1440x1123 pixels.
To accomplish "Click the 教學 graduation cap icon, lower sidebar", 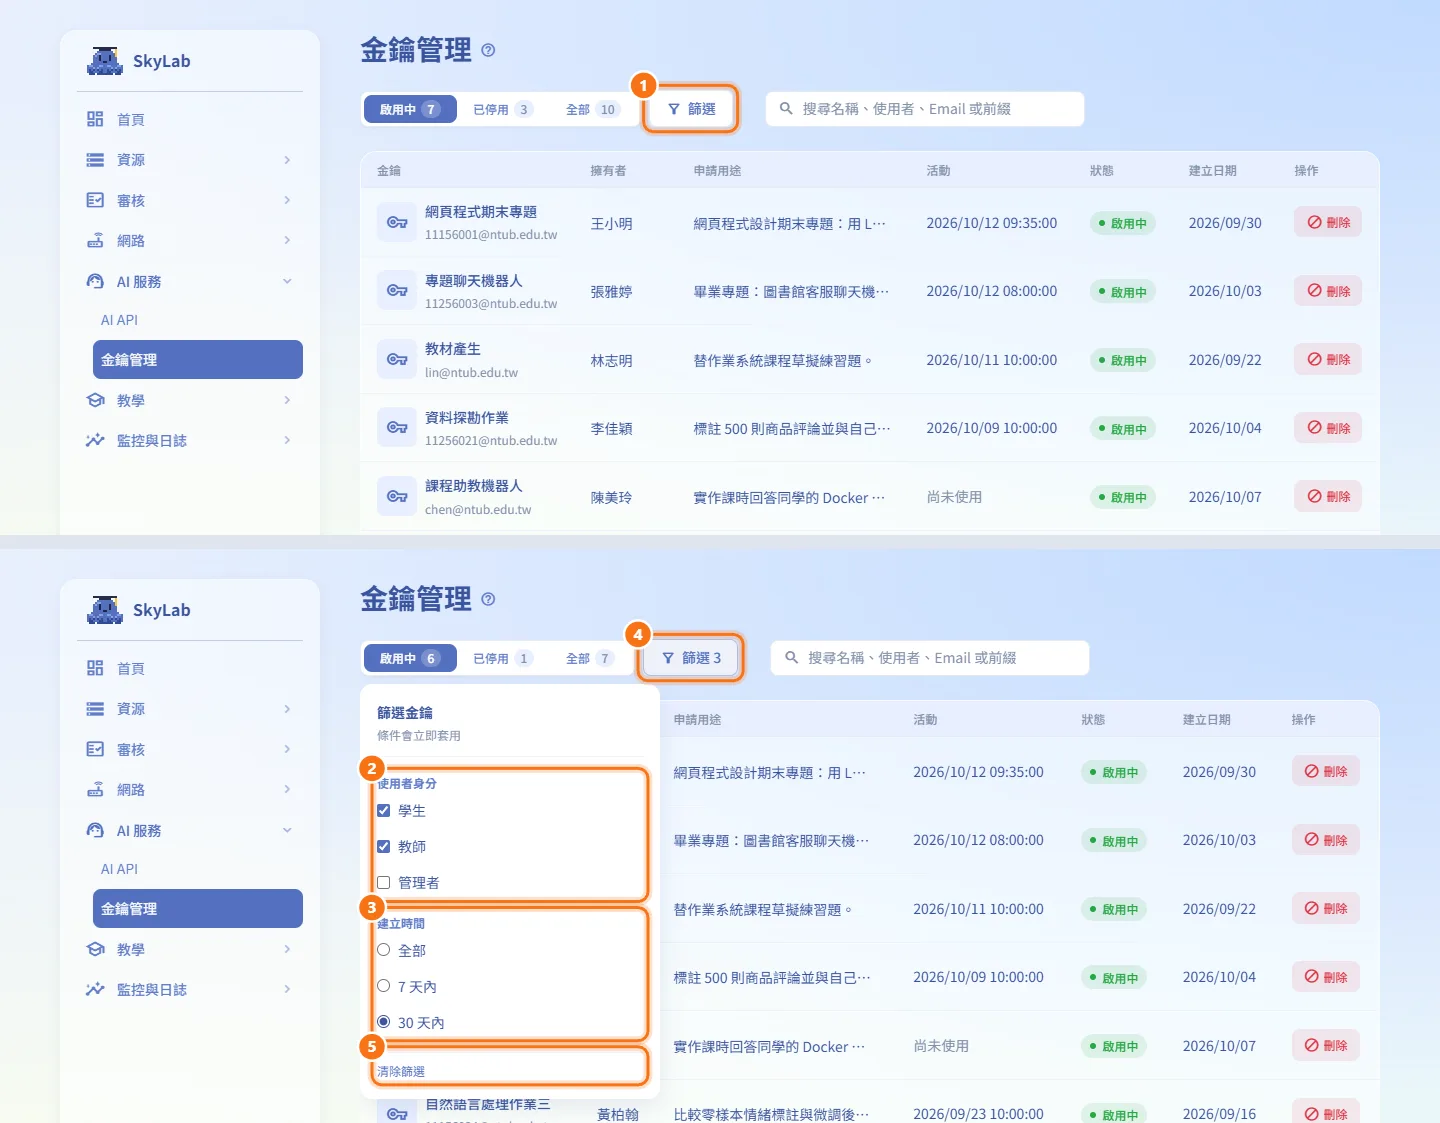I will 95,949.
